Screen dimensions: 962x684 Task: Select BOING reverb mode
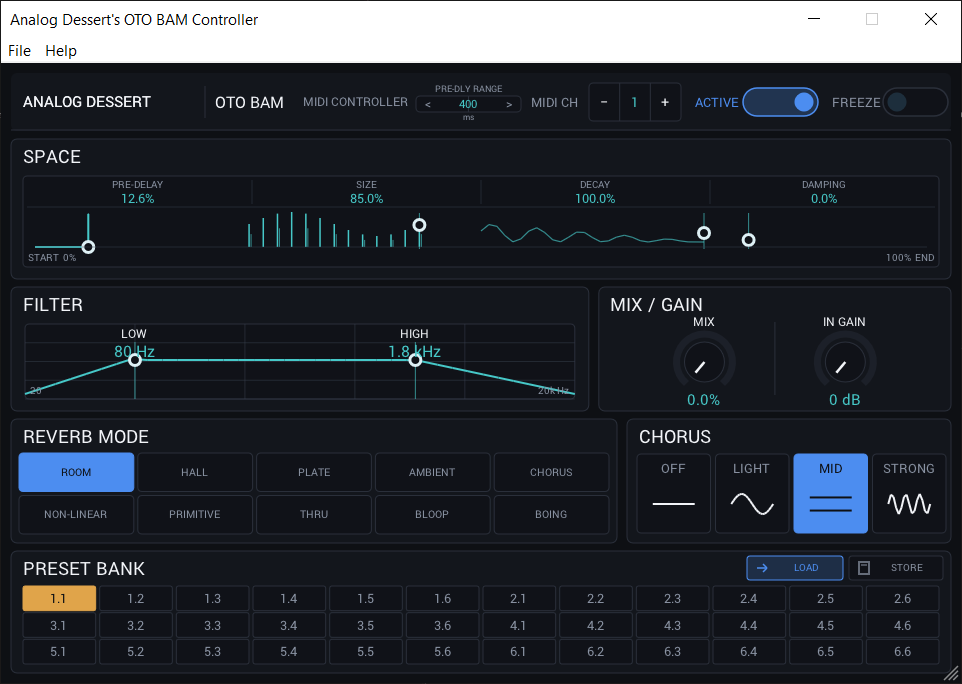tap(551, 514)
